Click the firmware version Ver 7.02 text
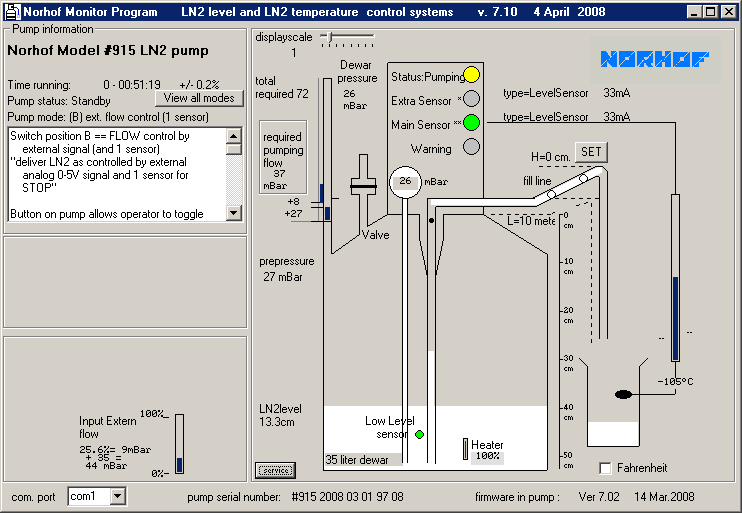Image resolution: width=742 pixels, height=513 pixels. coord(599,497)
